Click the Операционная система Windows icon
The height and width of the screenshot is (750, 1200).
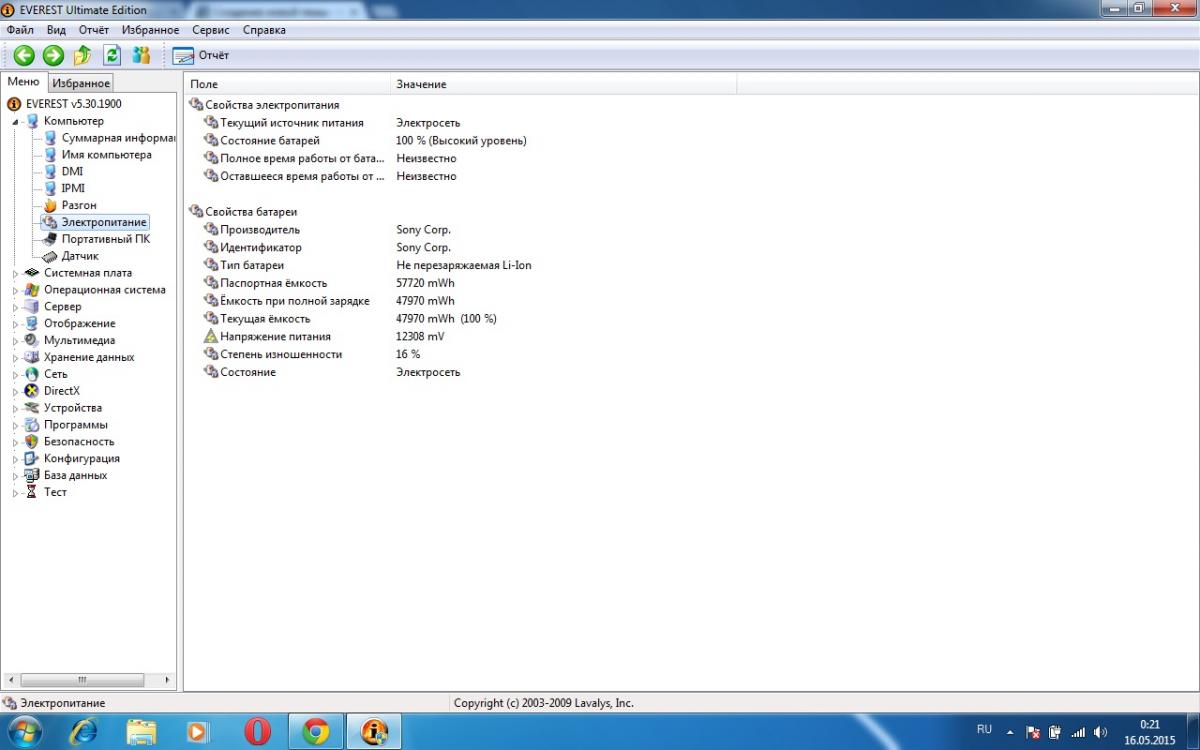point(32,290)
